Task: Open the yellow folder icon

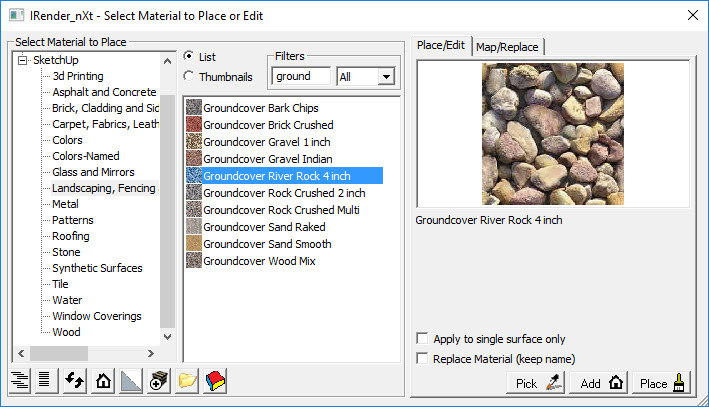Action: (x=188, y=381)
